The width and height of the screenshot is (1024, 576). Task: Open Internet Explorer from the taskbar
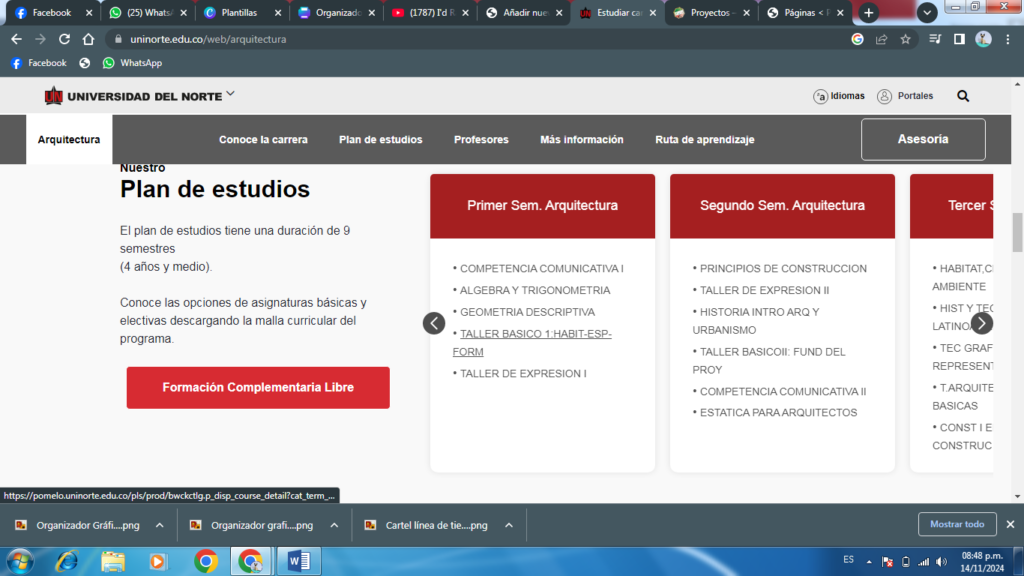coord(67,561)
